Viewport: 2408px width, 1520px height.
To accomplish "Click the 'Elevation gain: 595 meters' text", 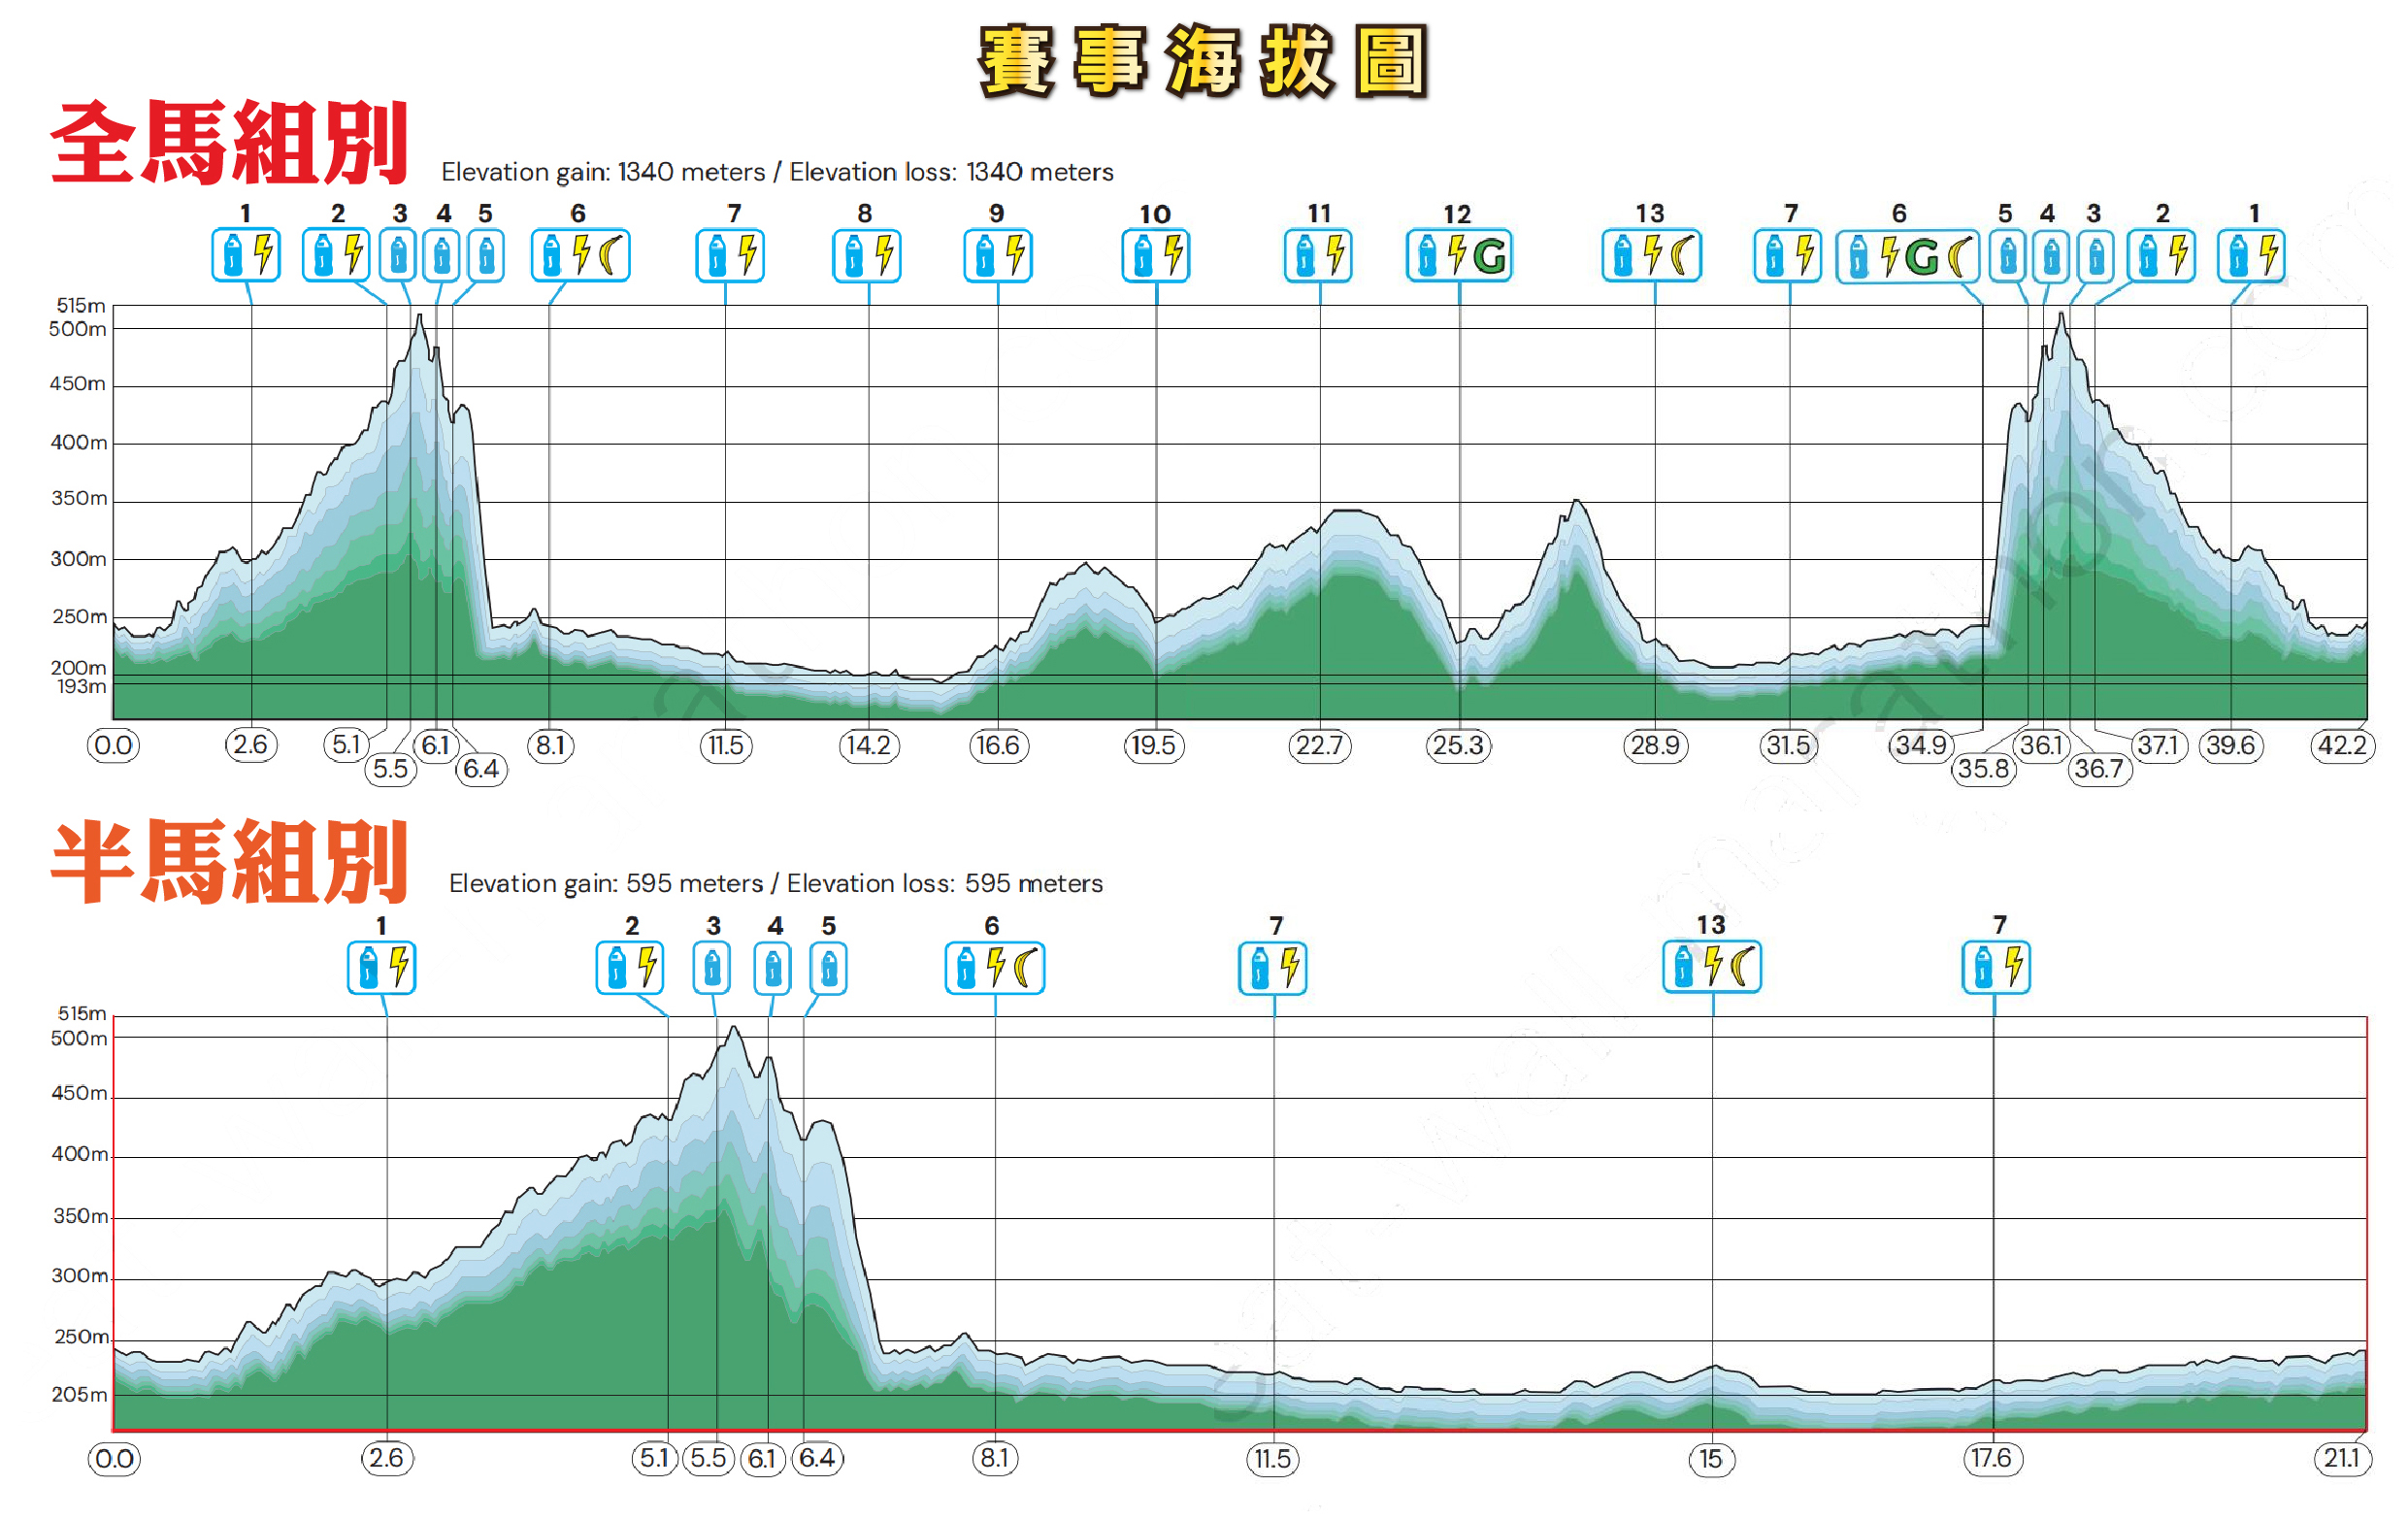I will 605,883.
